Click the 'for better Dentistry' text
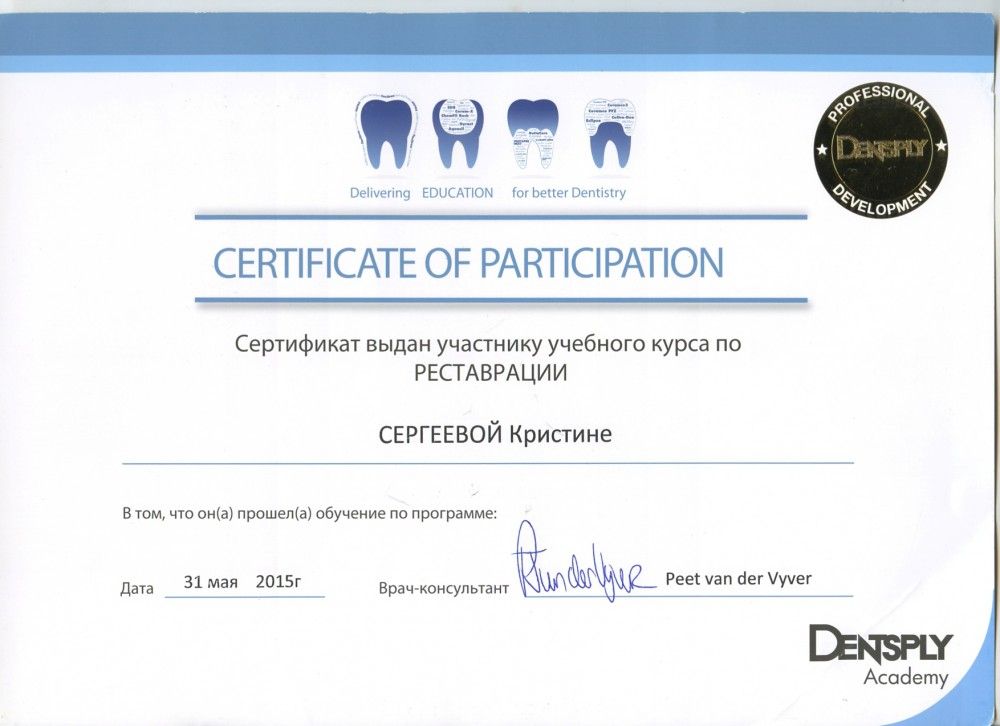The image size is (1000, 726). pyautogui.click(x=568, y=193)
